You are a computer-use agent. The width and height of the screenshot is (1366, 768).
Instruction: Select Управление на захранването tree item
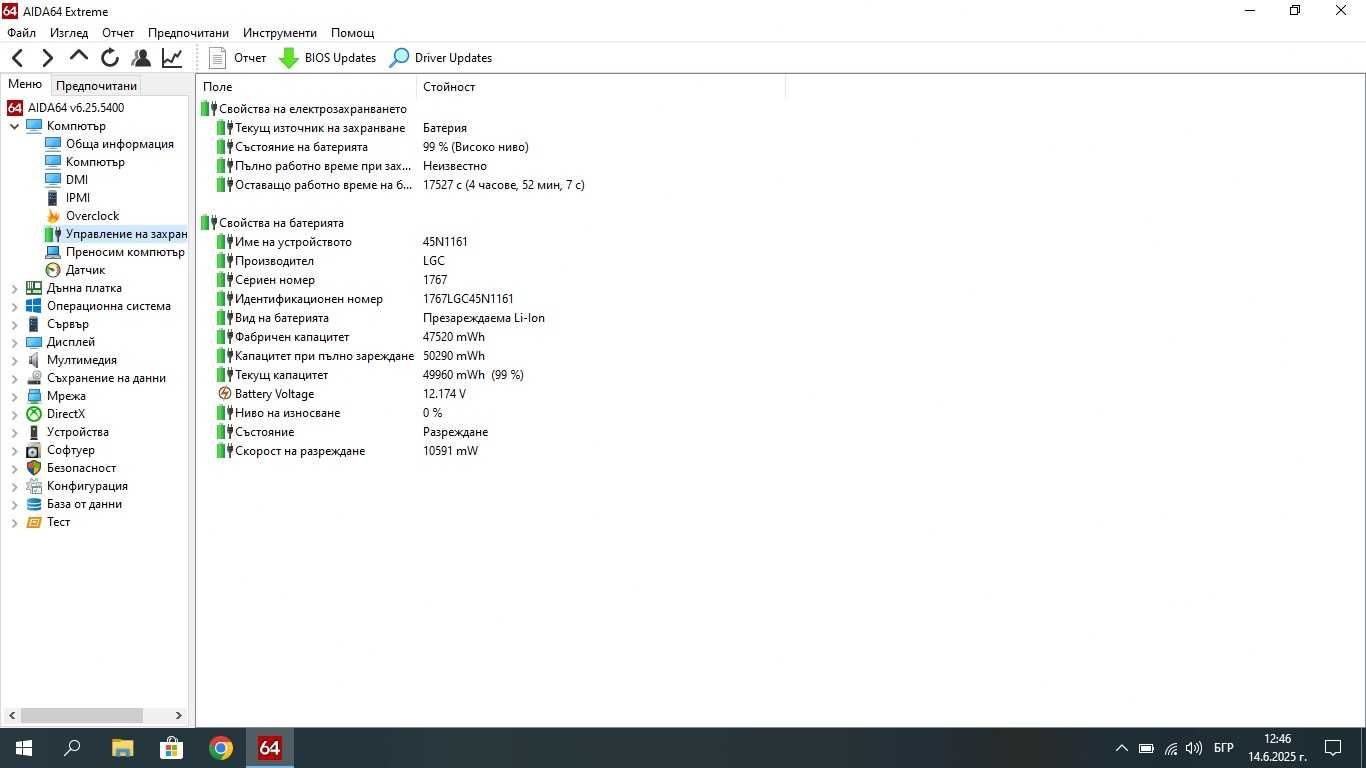pos(126,234)
